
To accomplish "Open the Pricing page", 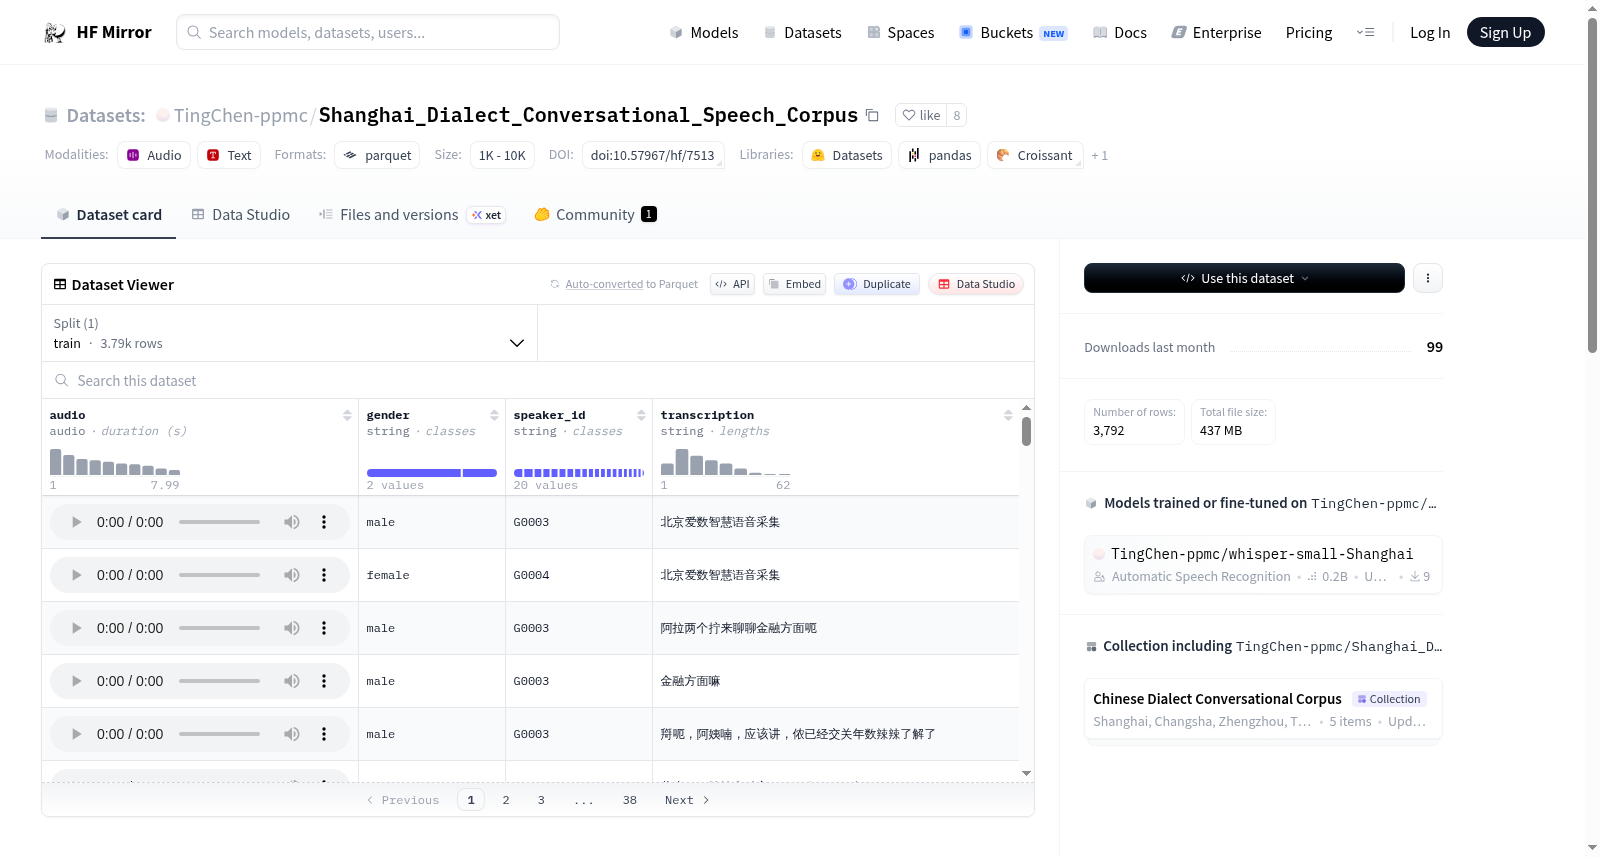I will (1309, 33).
